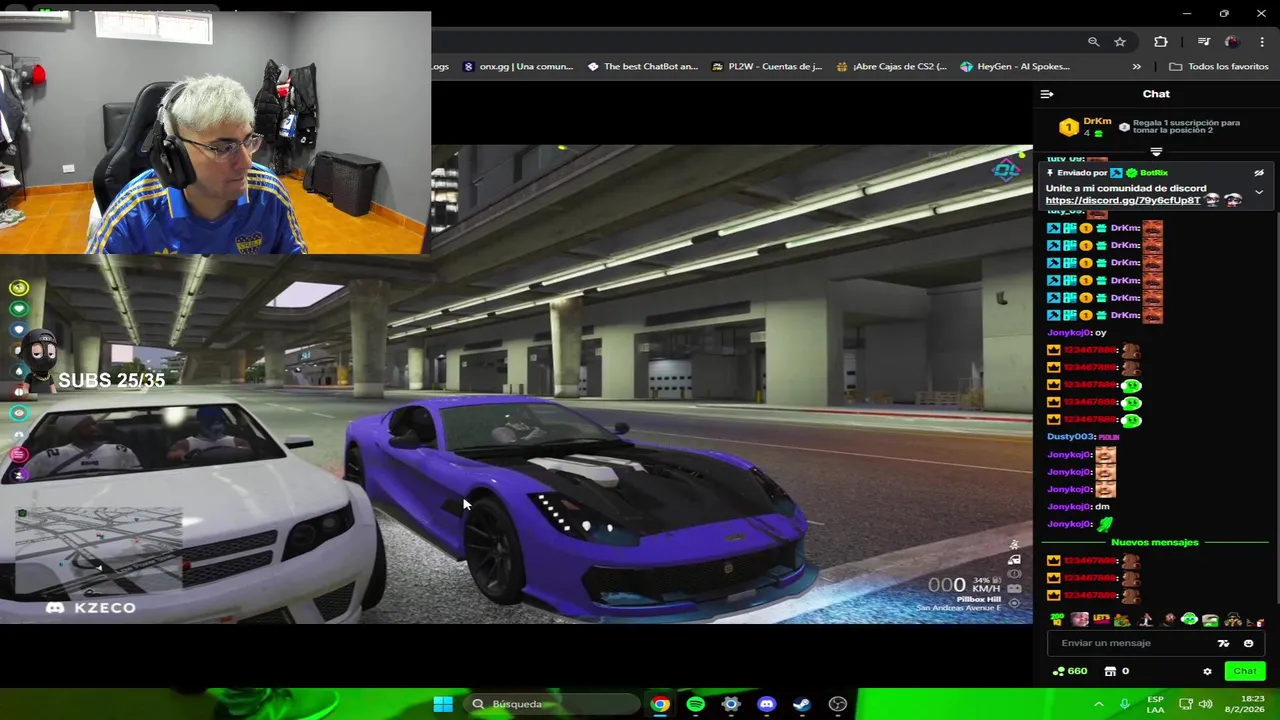Viewport: 1280px width, 720px height.
Task: Open Todos los favoritos folder
Action: (1218, 67)
